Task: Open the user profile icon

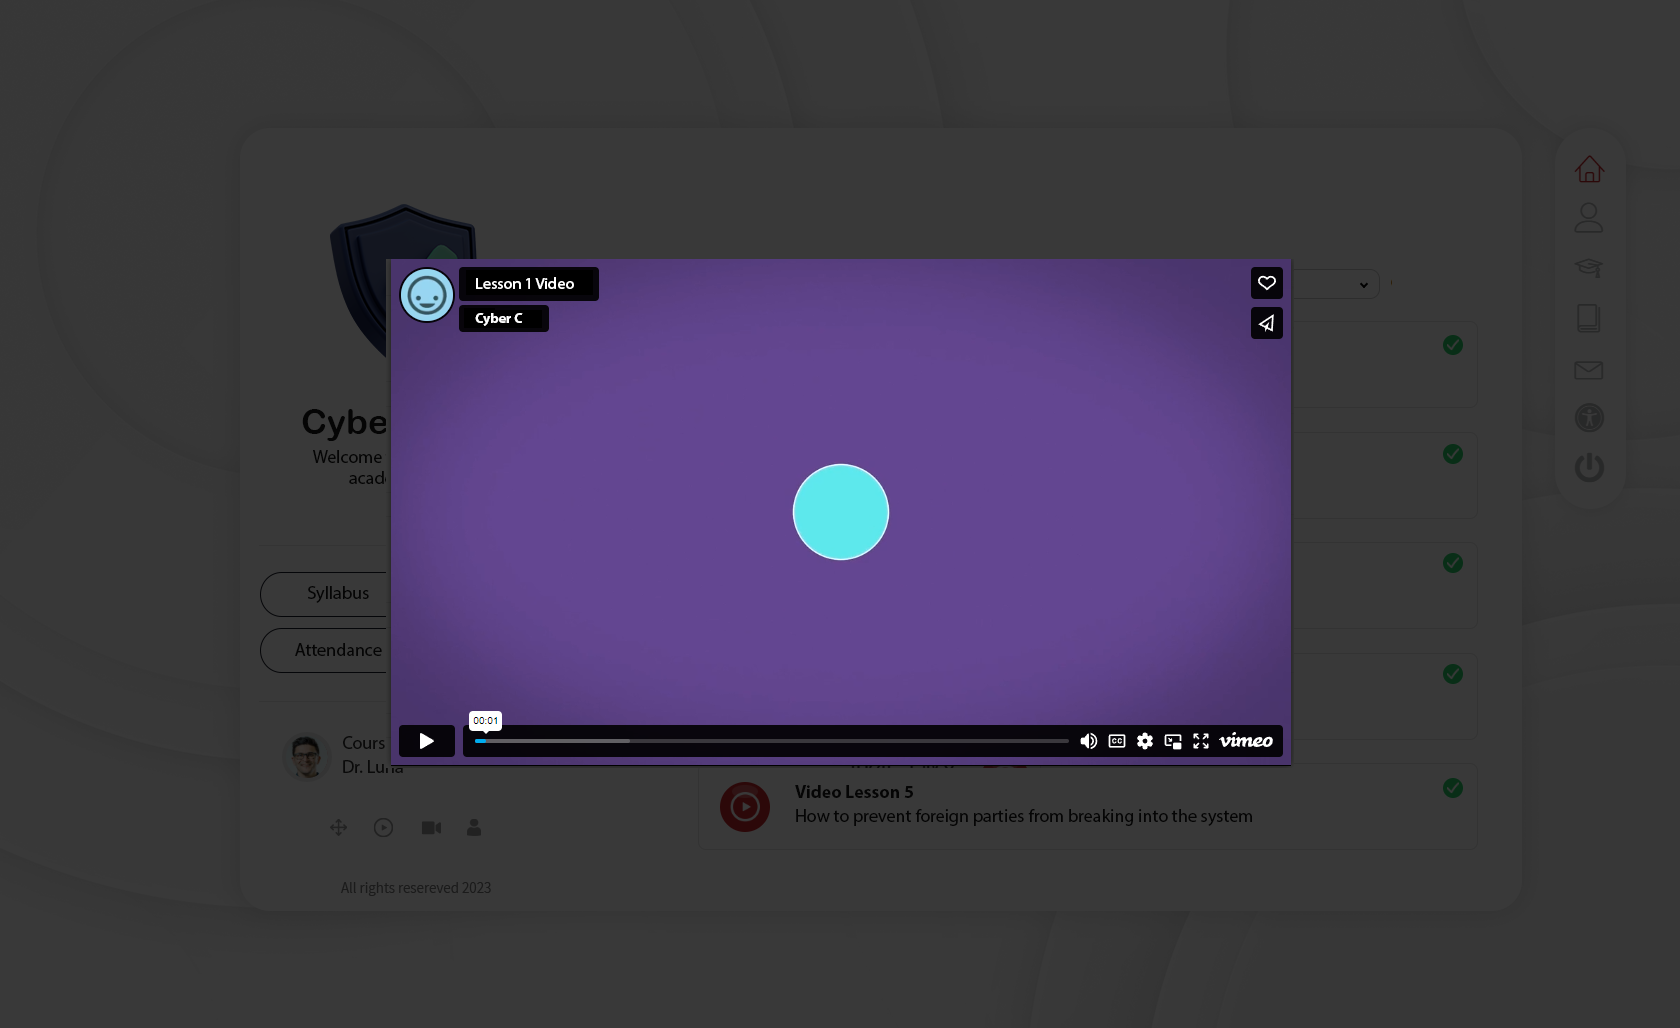Action: click(1589, 218)
